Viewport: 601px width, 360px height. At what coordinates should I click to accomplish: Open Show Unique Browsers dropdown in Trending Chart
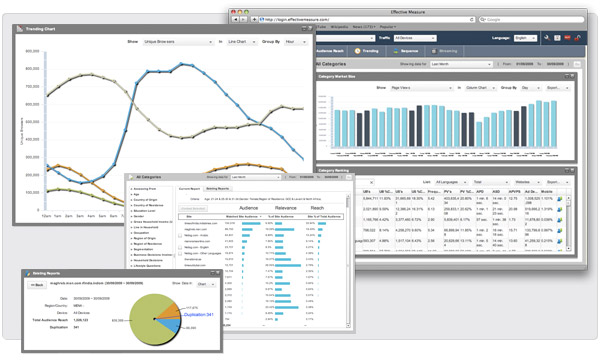178,41
